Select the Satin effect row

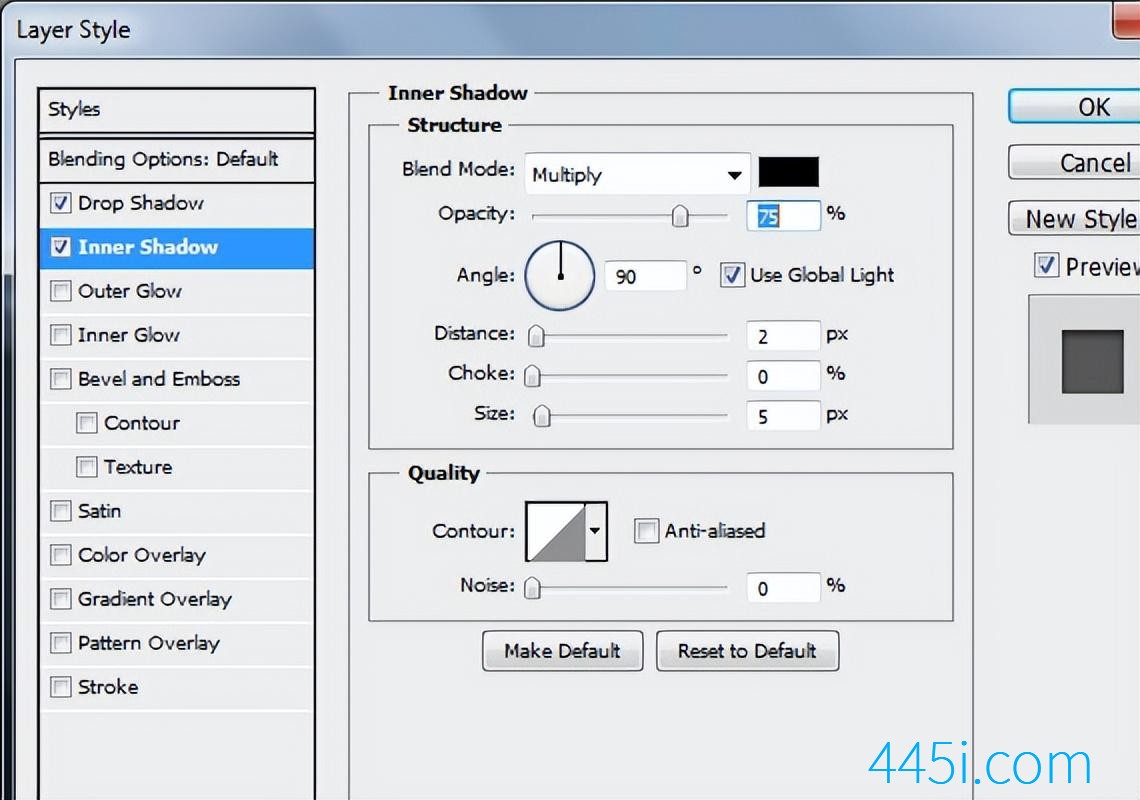[177, 511]
